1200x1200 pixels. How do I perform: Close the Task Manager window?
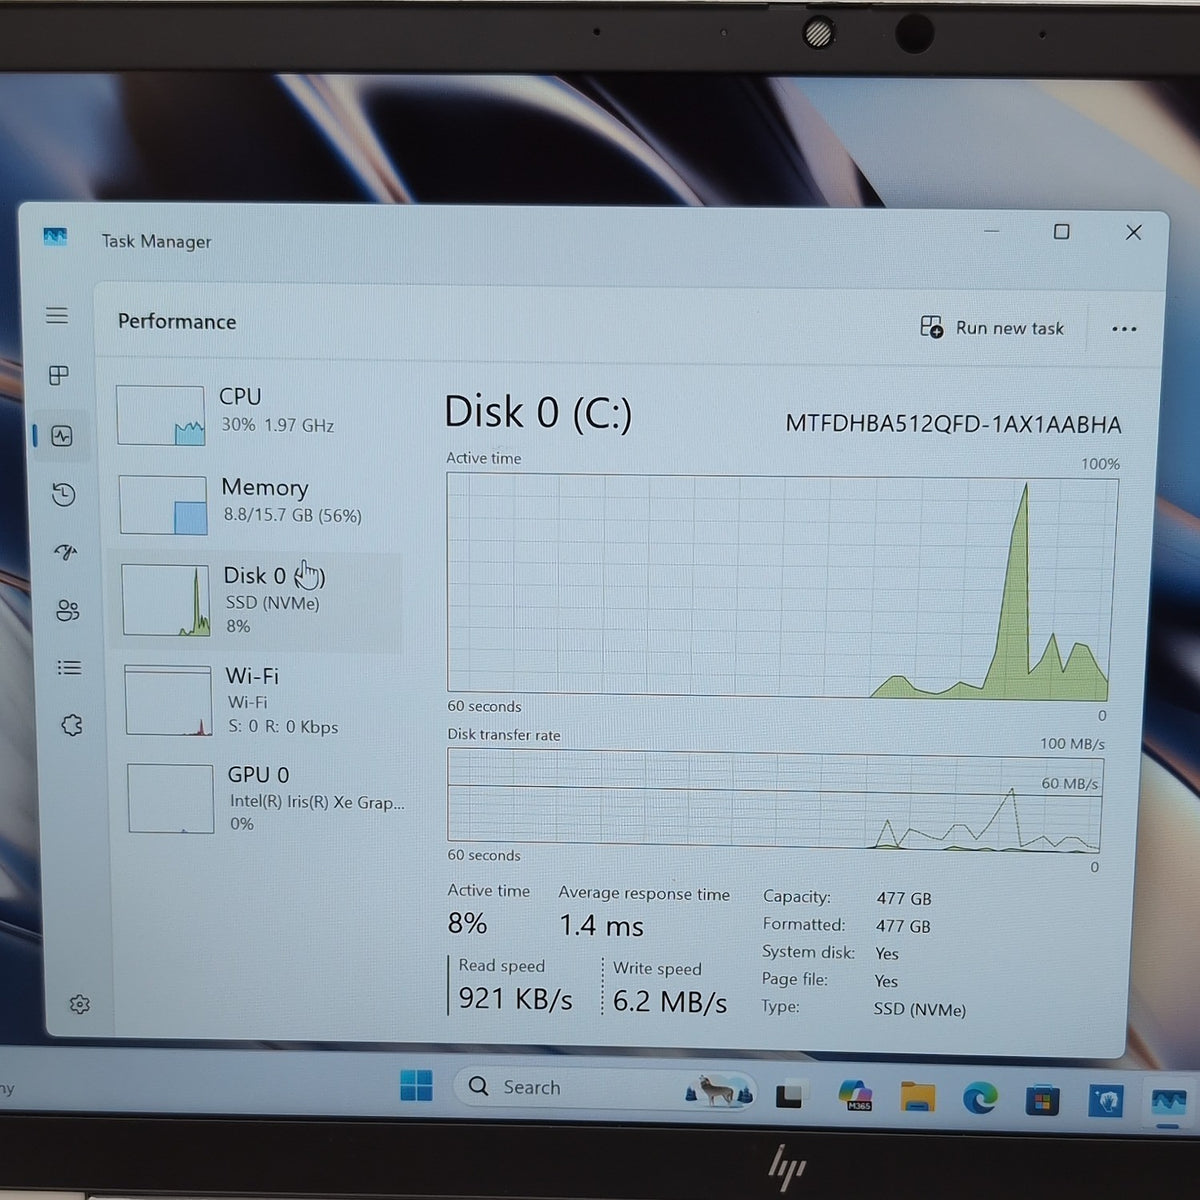coord(1133,232)
